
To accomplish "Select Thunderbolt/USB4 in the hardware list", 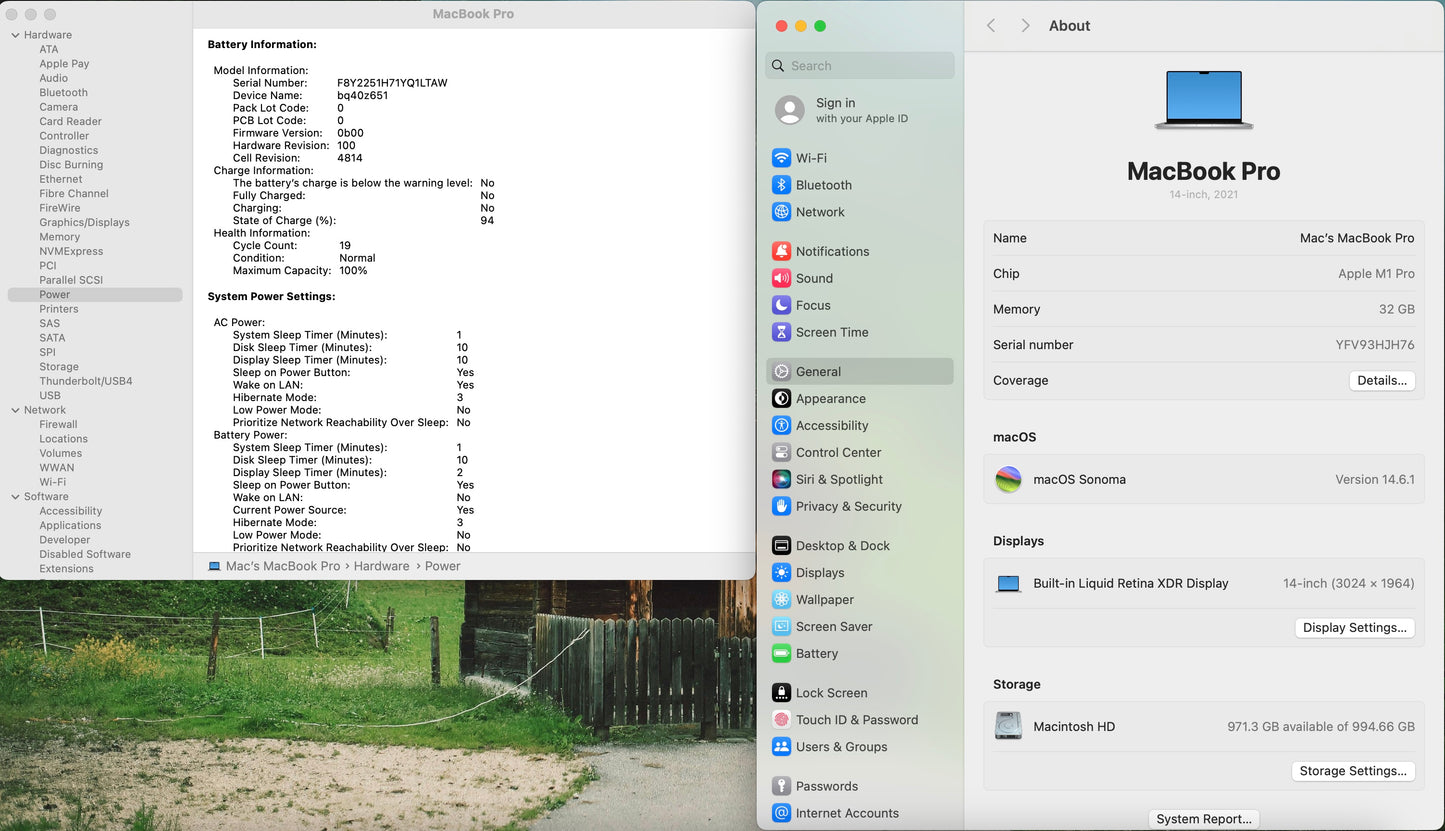I will [x=86, y=381].
